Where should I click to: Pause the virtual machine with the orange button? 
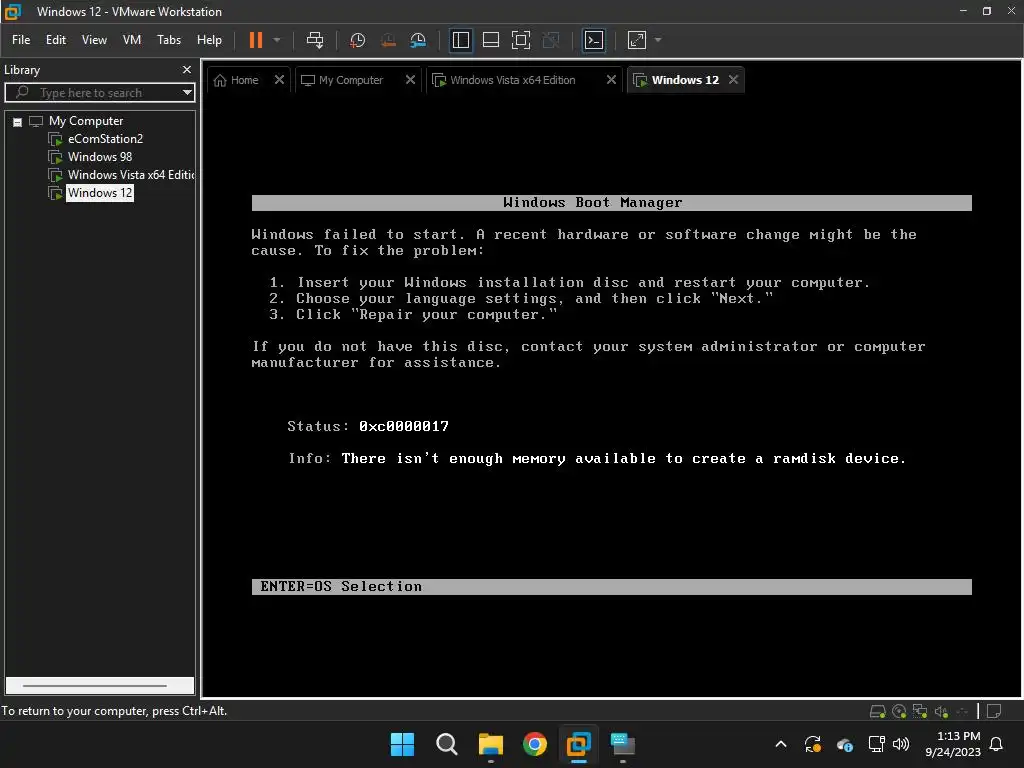[x=255, y=40]
